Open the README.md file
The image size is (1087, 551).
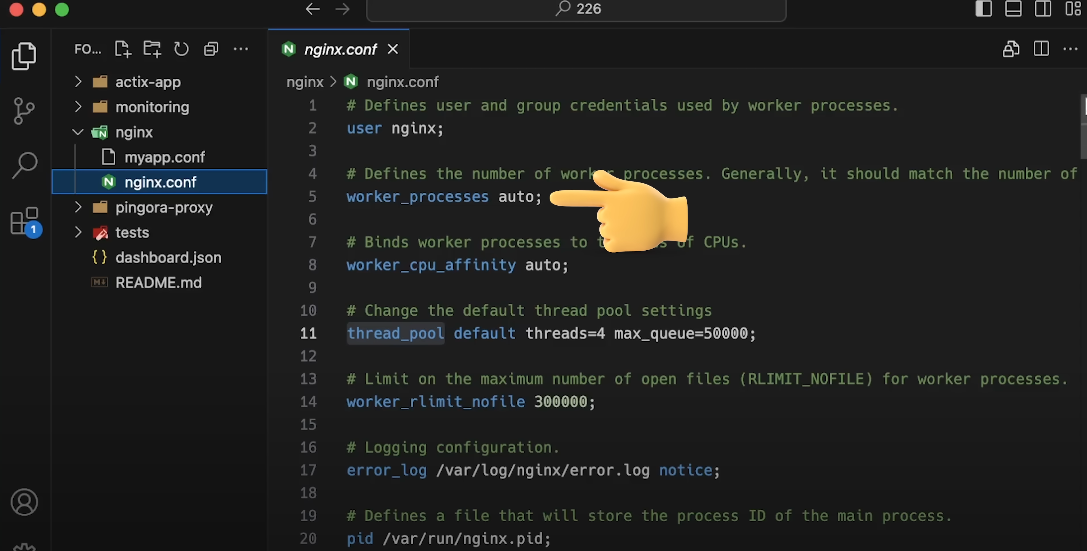point(159,283)
